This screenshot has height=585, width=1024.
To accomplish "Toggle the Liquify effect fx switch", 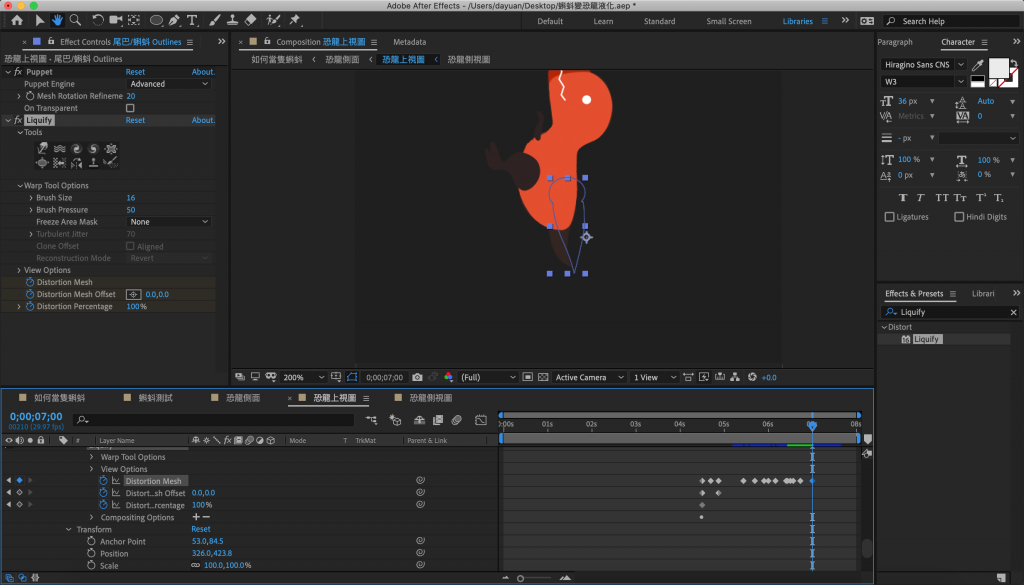I will [18, 120].
